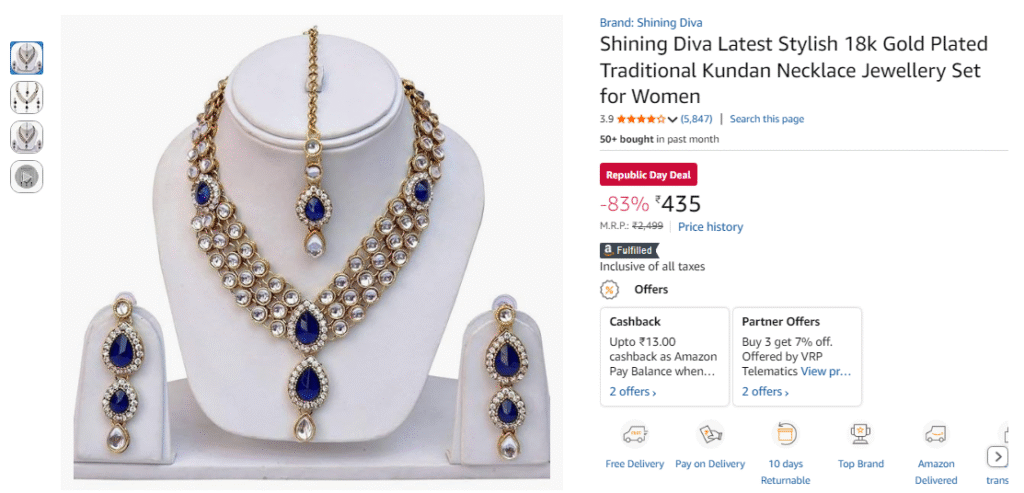Select the third product image thumbnail
Viewport: 1024px width, 493px height.
[x=26, y=136]
